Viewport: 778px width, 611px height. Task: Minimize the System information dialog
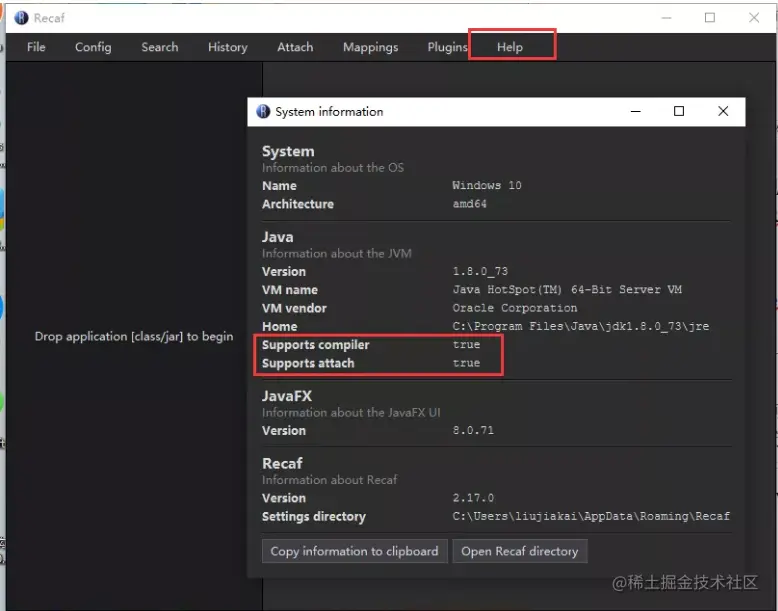(x=635, y=111)
